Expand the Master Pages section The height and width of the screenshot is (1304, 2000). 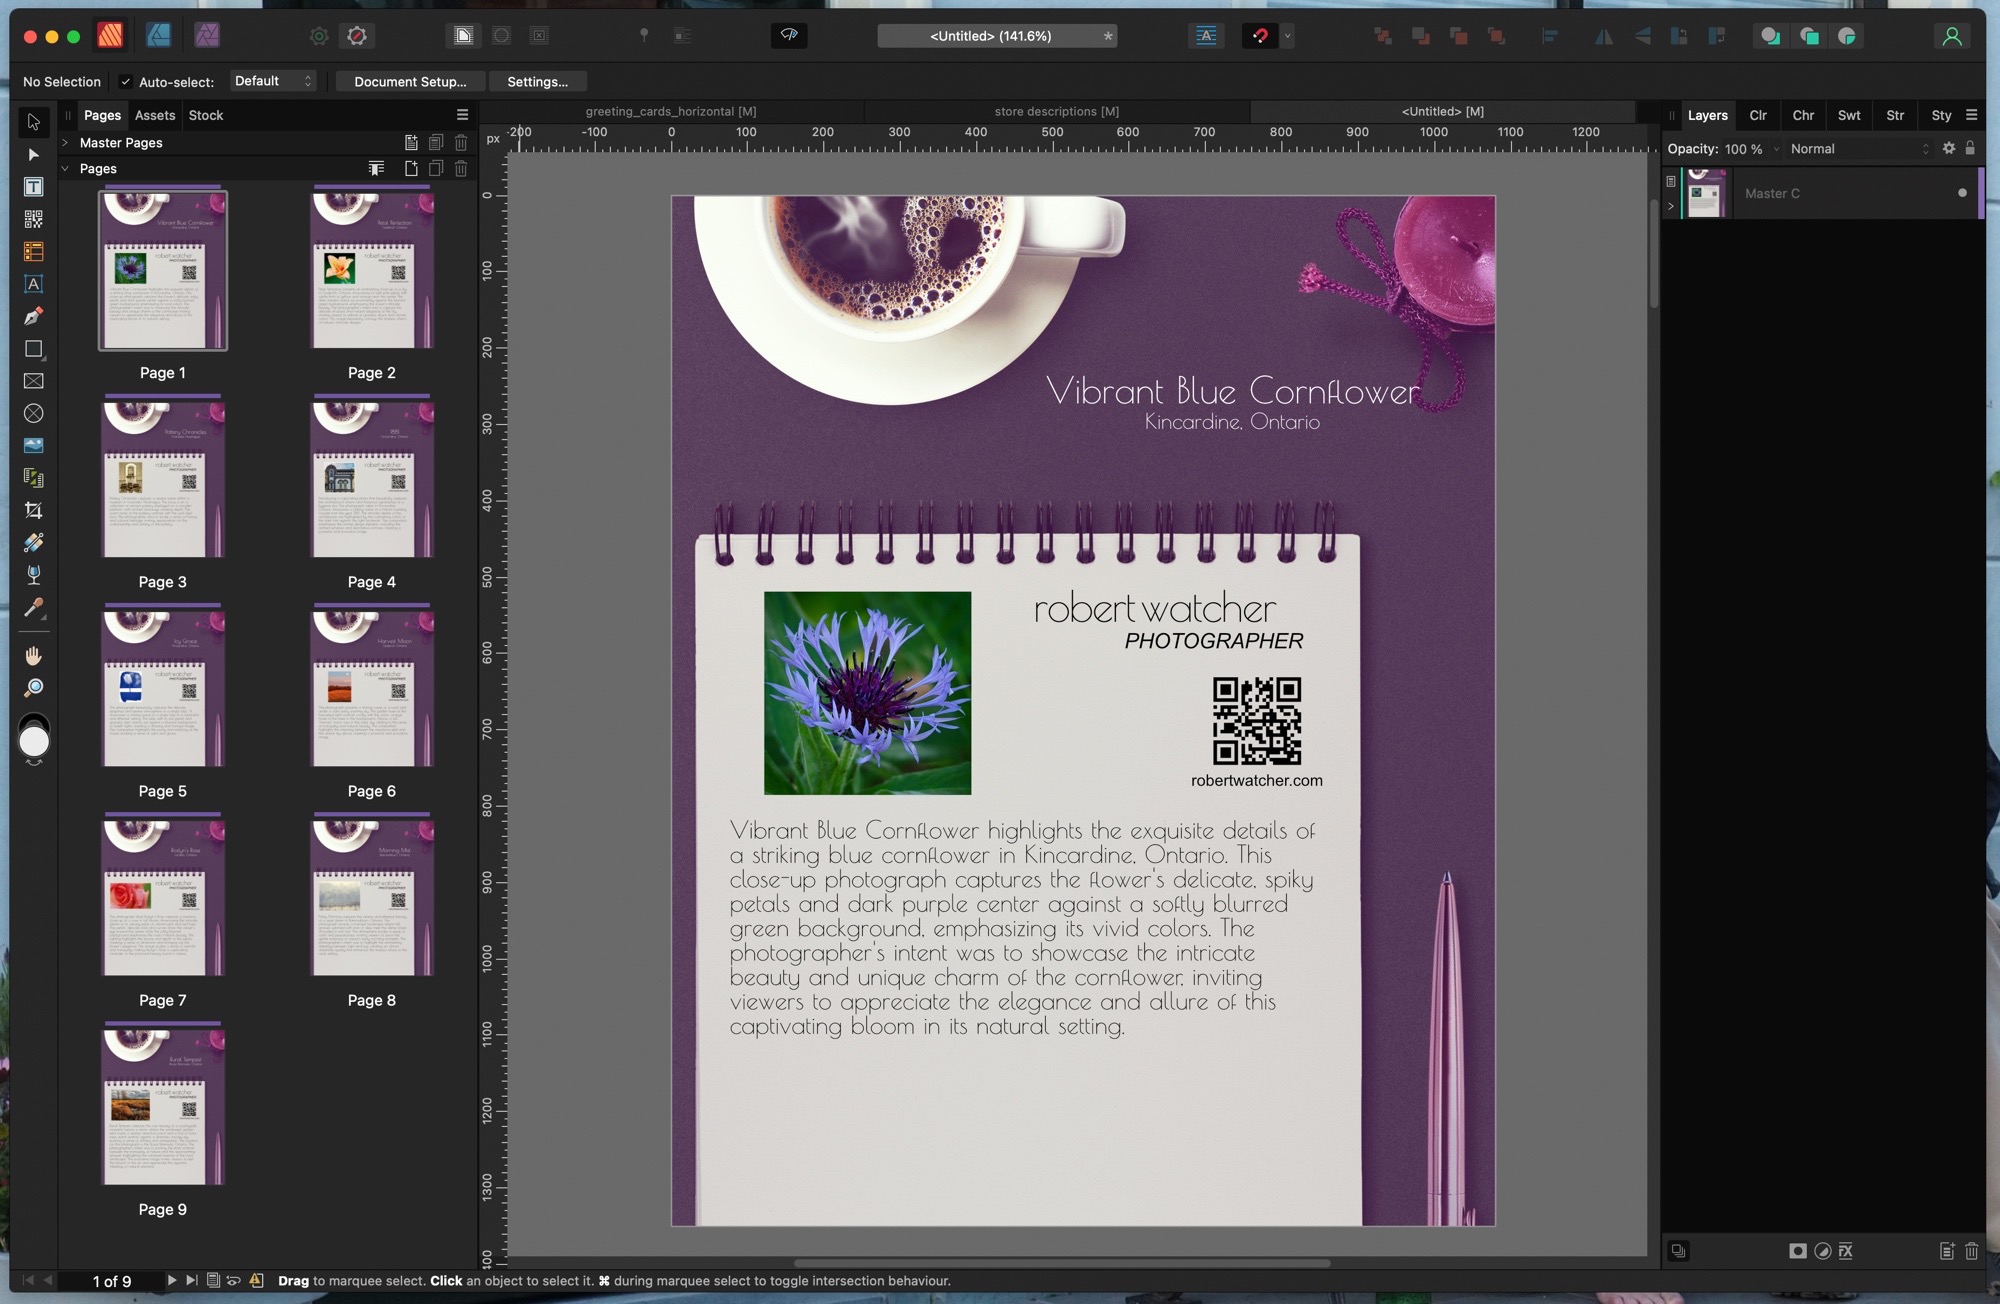point(65,143)
